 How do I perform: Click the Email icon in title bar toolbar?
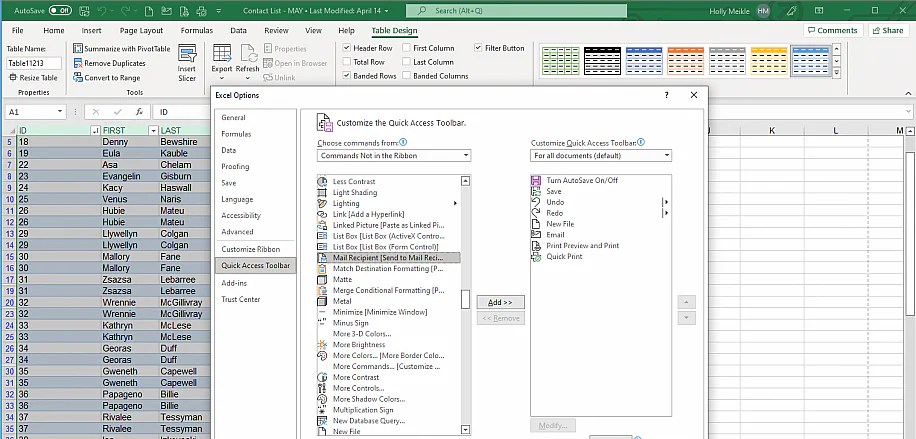click(x=166, y=11)
